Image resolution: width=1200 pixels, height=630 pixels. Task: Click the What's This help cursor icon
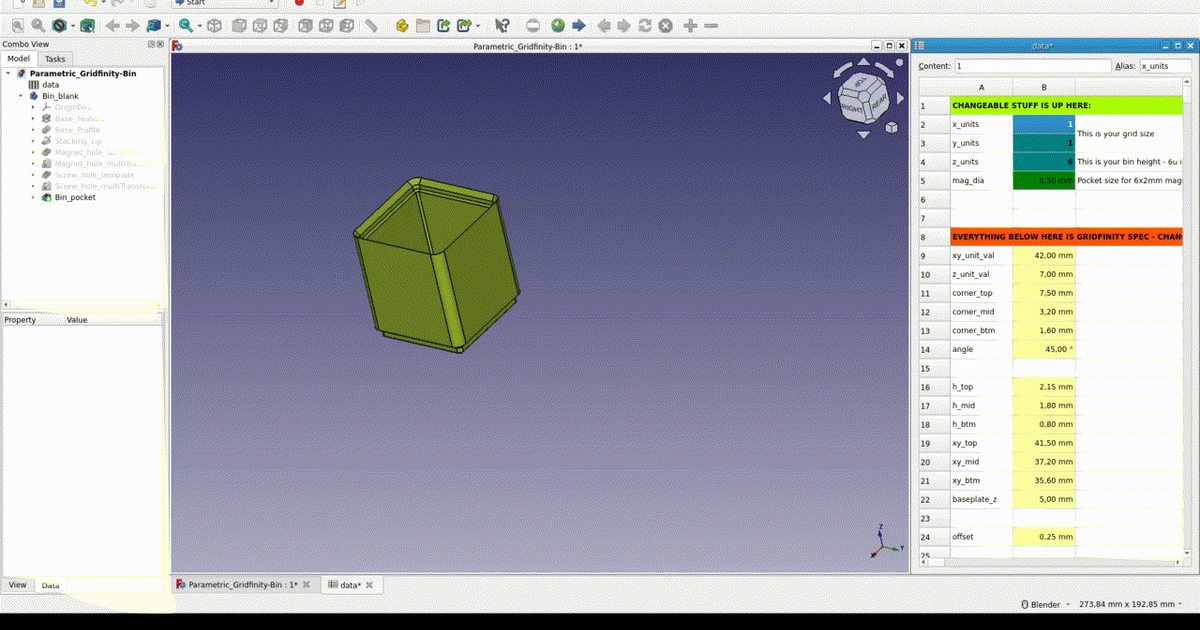coord(502,25)
